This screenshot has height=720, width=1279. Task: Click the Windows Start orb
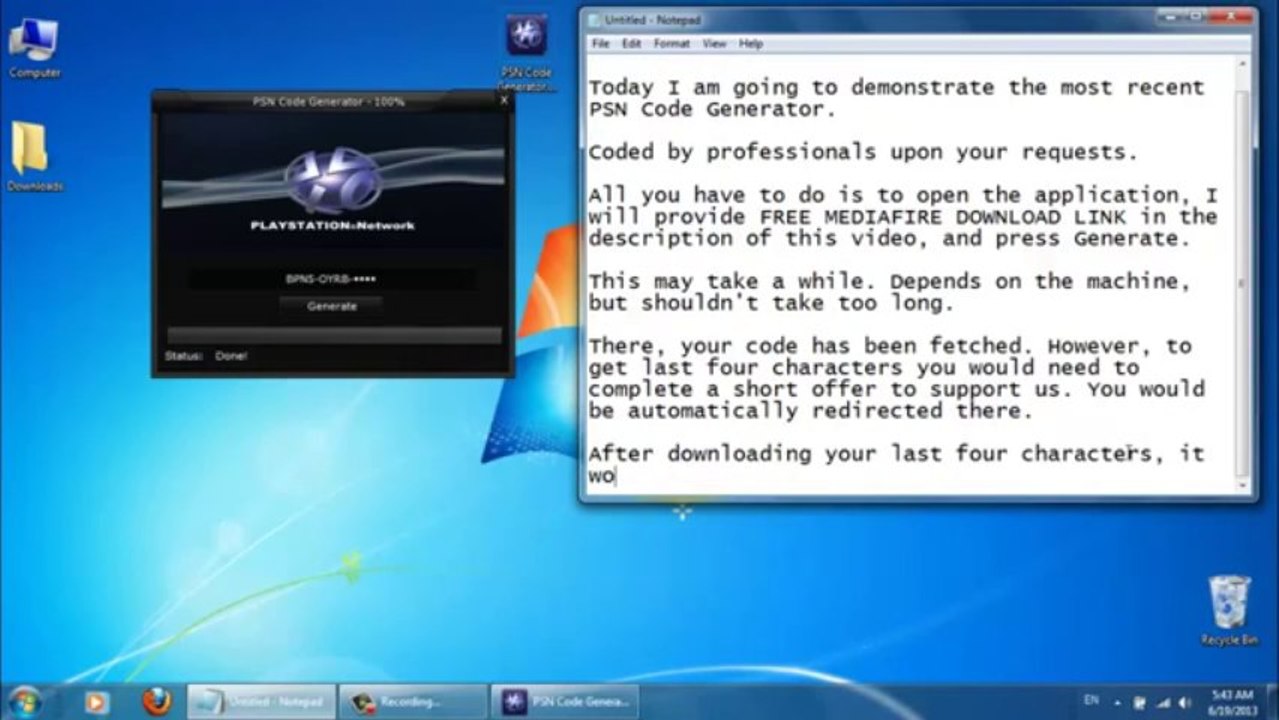click(24, 702)
